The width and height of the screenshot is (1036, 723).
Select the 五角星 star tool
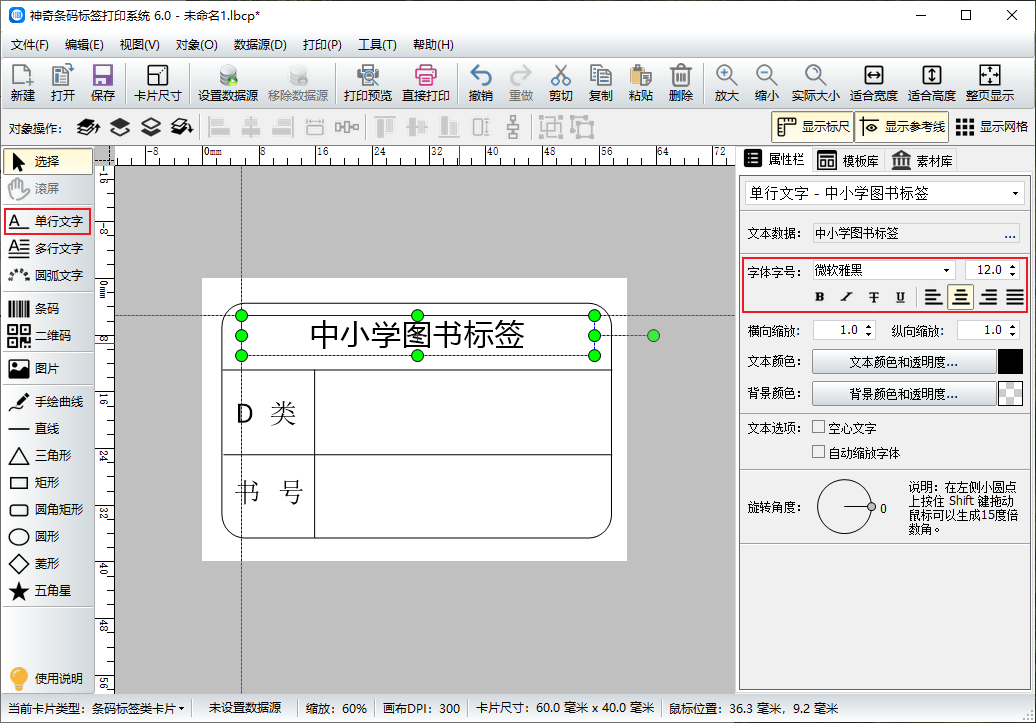[x=48, y=591]
